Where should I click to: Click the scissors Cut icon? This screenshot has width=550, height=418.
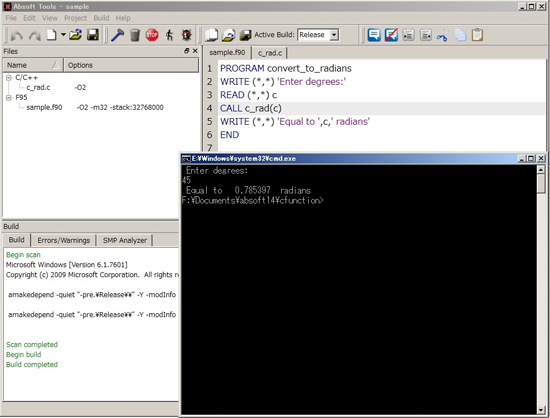[442, 35]
